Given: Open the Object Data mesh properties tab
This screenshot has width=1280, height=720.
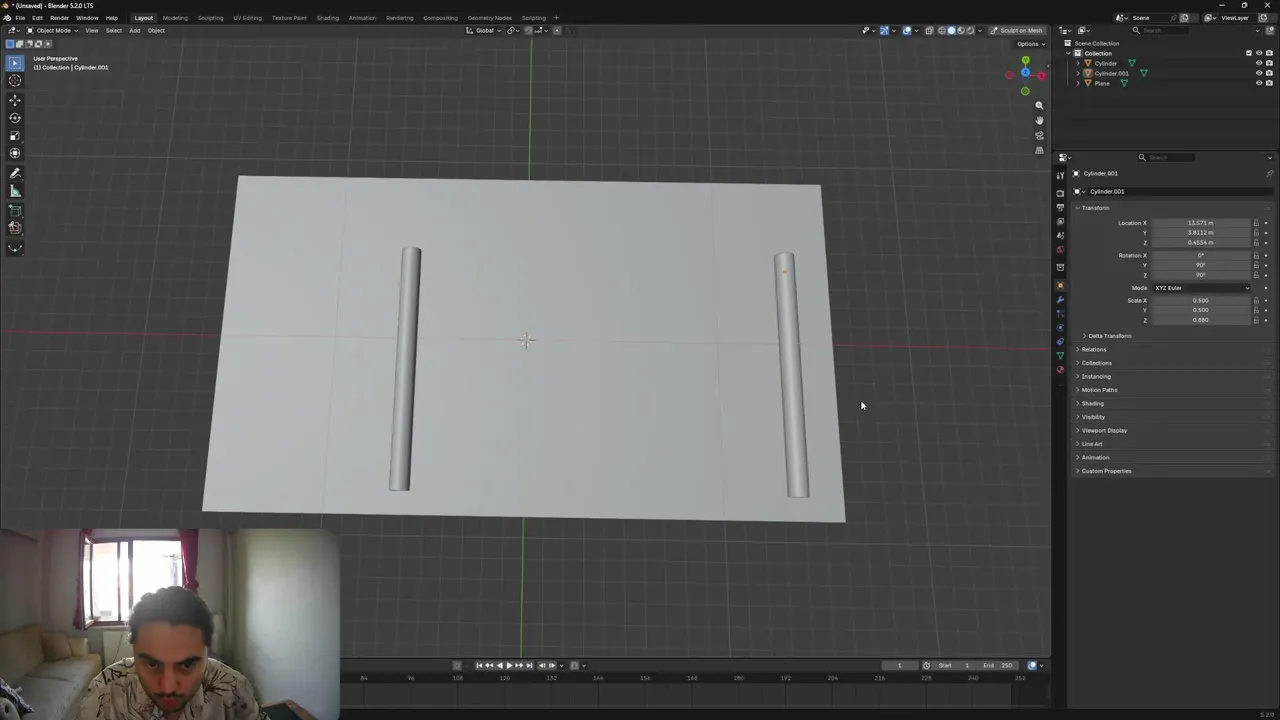Looking at the screenshot, I should pos(1061,355).
